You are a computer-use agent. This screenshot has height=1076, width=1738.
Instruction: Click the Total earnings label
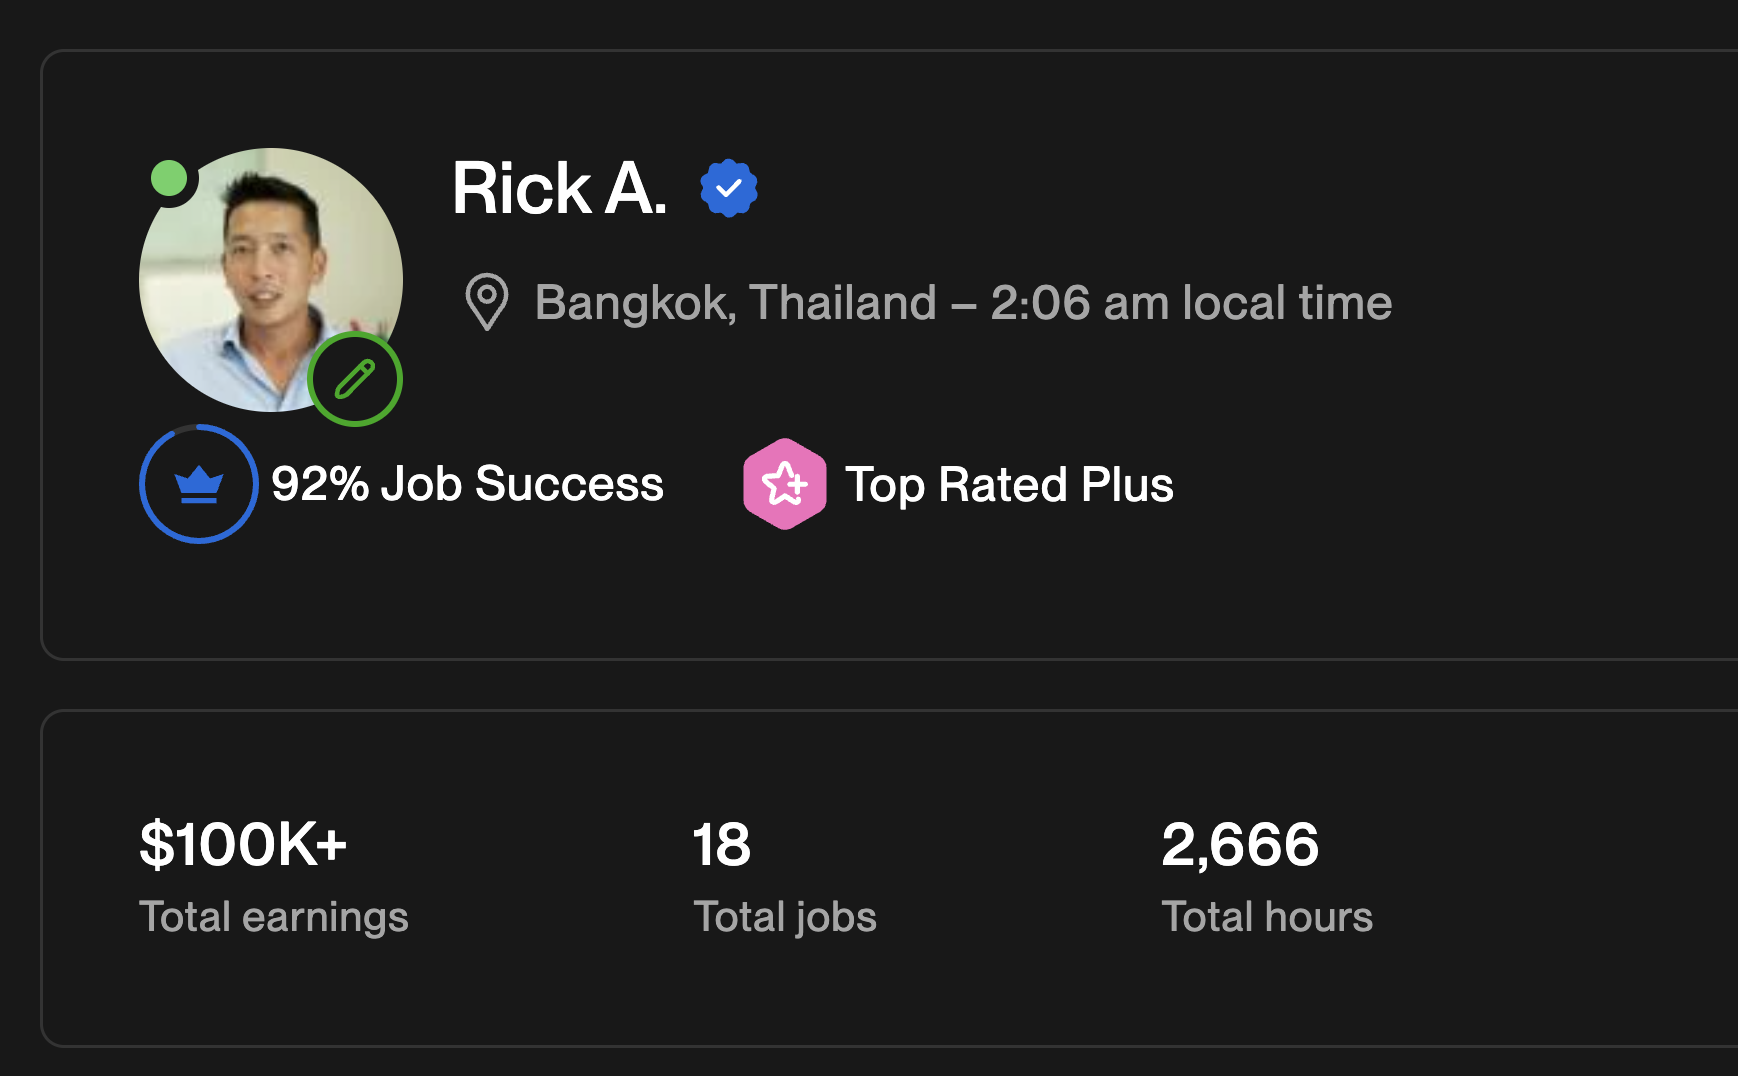[x=274, y=916]
